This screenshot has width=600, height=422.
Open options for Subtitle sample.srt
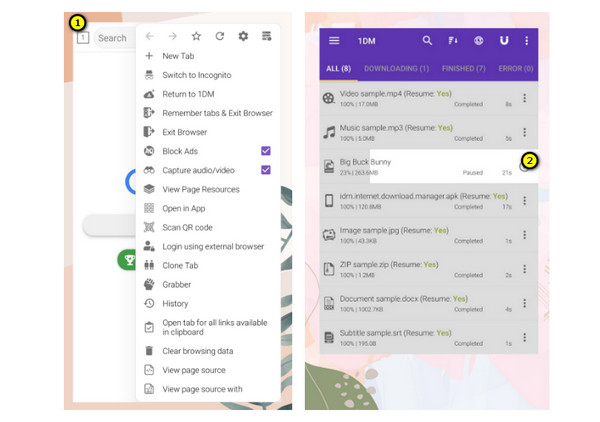(525, 337)
